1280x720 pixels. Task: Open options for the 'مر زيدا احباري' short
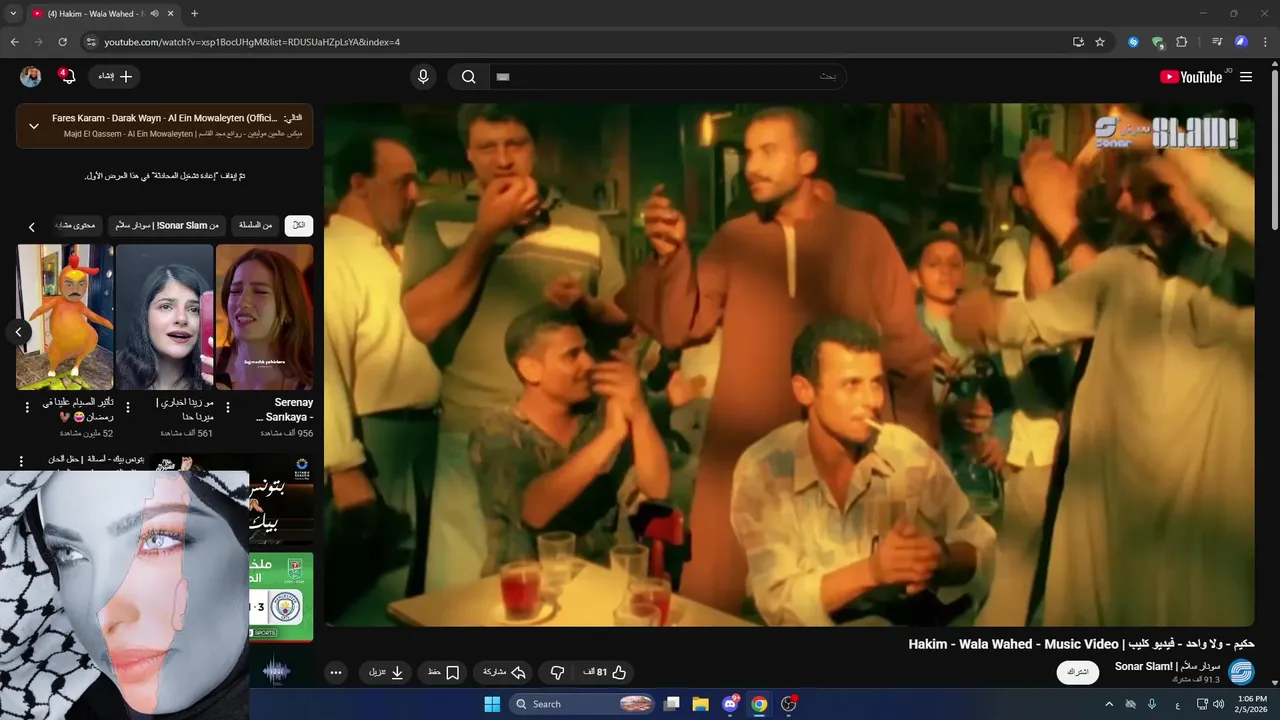[127, 407]
